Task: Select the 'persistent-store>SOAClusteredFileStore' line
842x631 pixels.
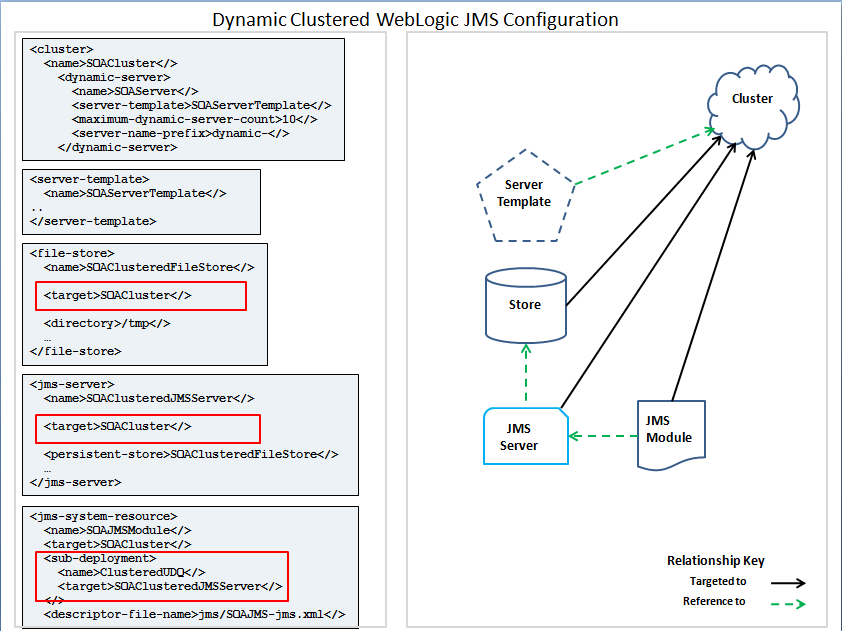Action: [191, 454]
